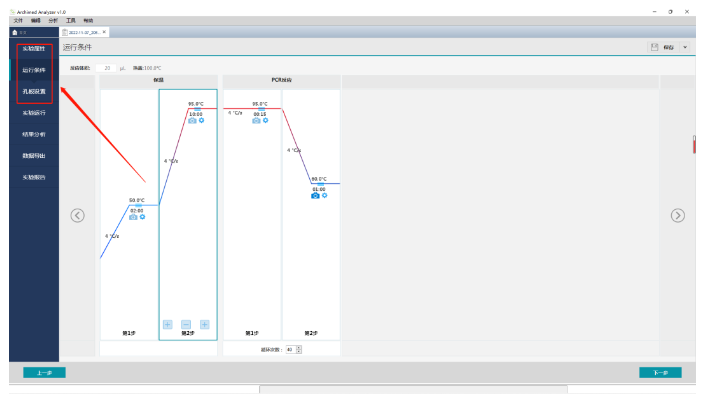Click the cycle count field showing 40
The width and height of the screenshot is (703, 407).
291,350
